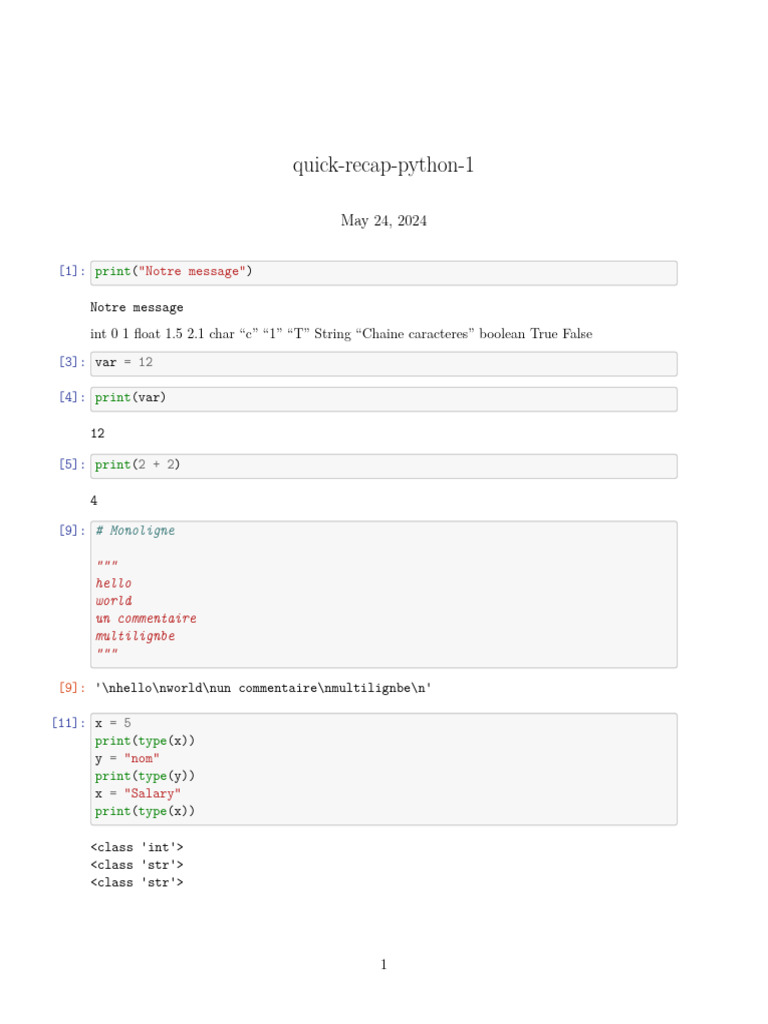Click the var = 12 code cell
This screenshot has height=1024, width=768.
pos(383,363)
